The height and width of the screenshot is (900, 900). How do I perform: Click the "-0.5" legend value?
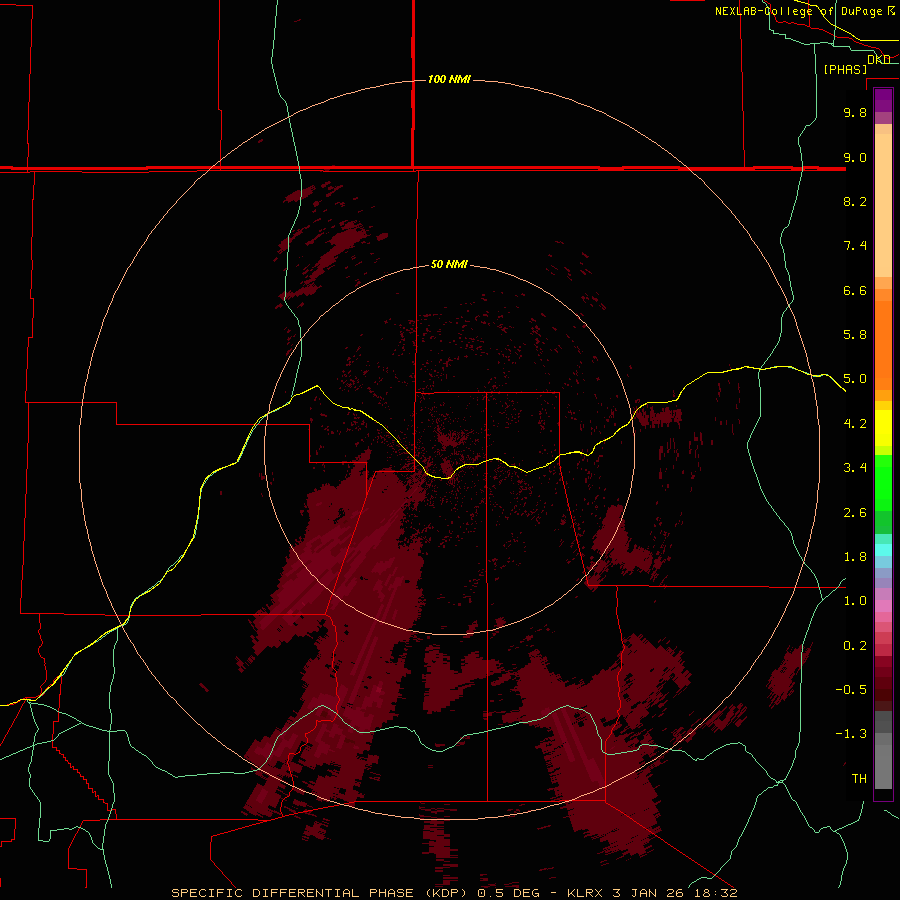851,690
